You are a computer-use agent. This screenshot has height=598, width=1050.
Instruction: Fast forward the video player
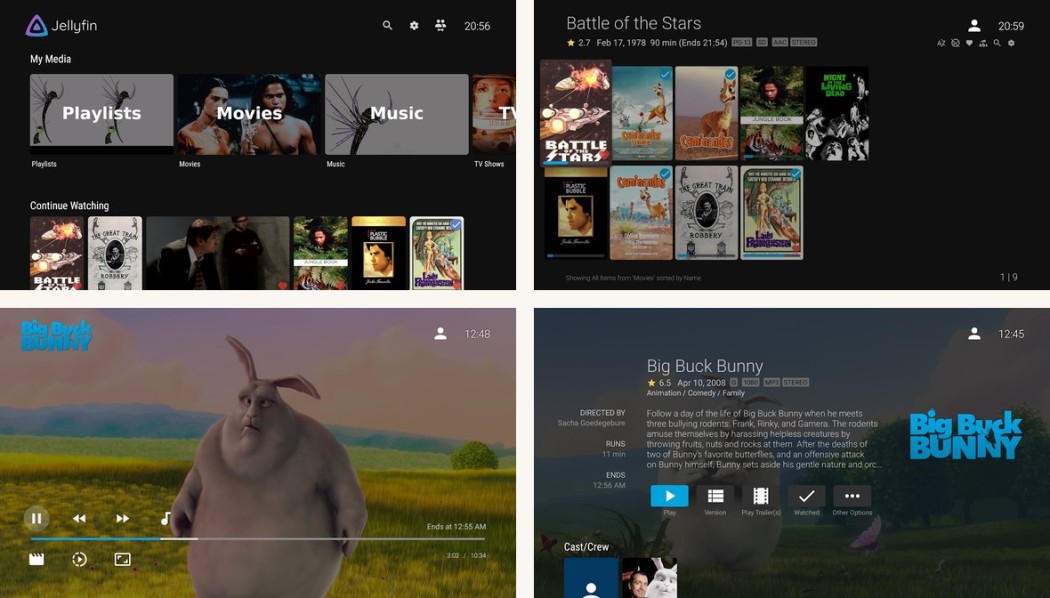(x=122, y=518)
